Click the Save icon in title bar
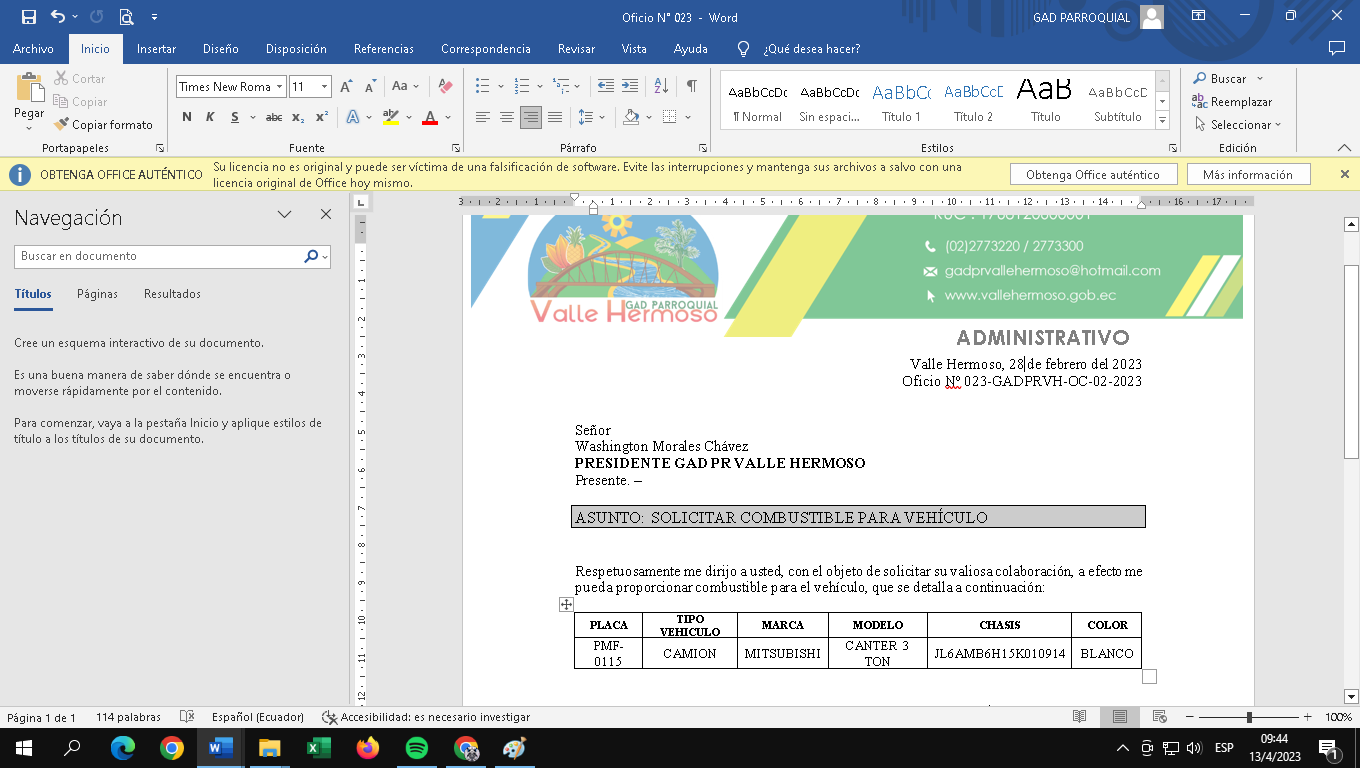 (x=28, y=17)
